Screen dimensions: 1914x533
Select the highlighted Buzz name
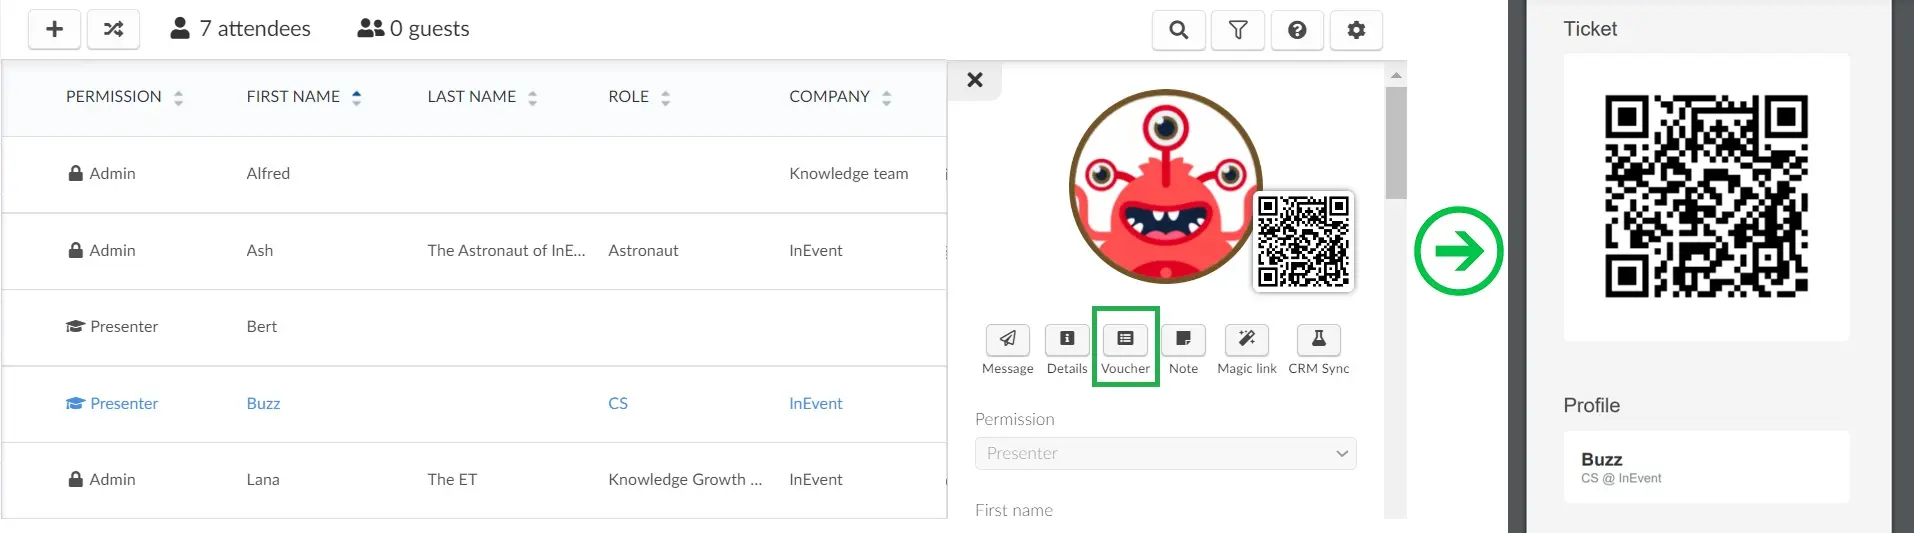tap(263, 404)
